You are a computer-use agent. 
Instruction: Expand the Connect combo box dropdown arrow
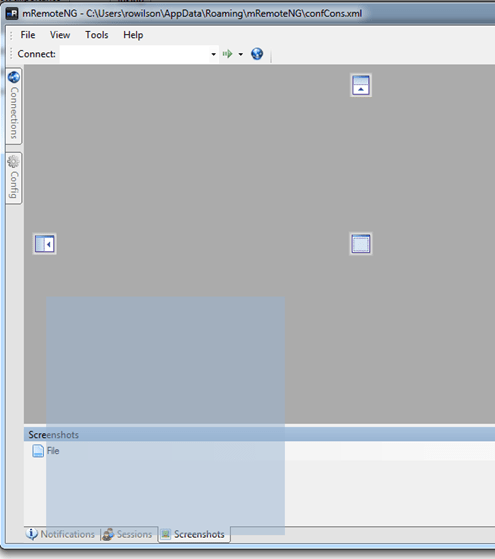click(x=214, y=54)
